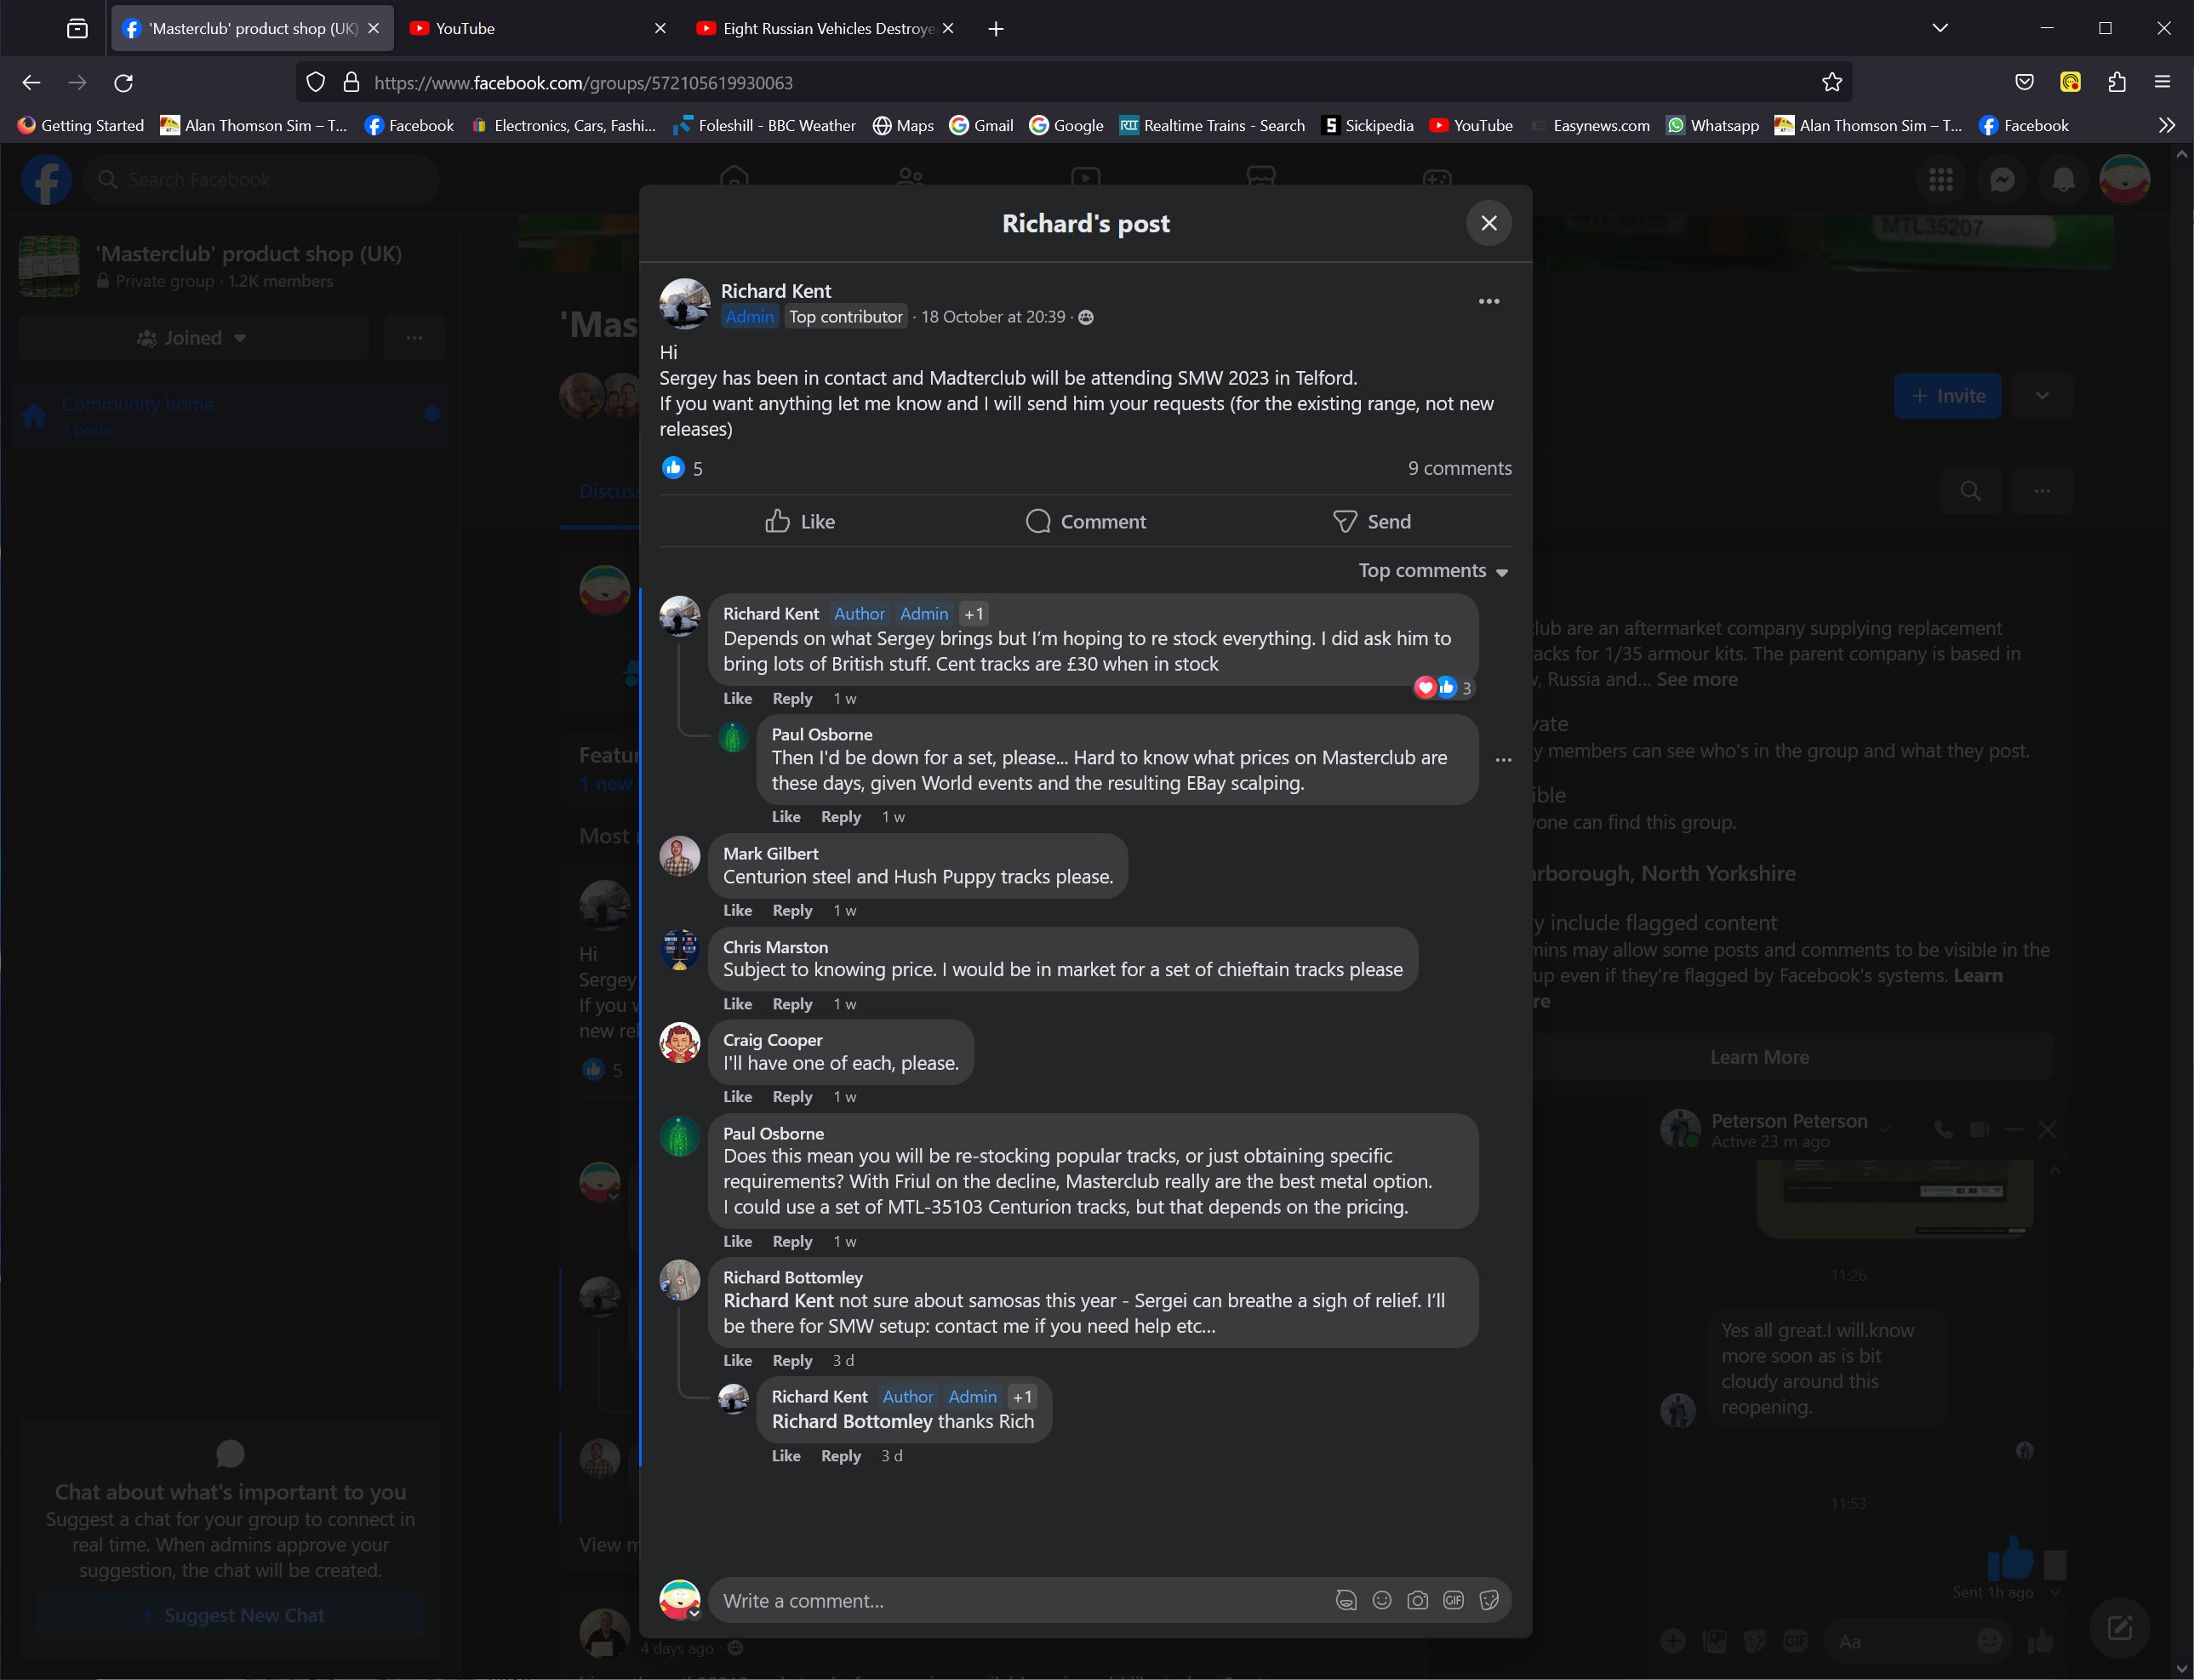Reload the current page
This screenshot has width=2194, height=1680.
[x=123, y=82]
